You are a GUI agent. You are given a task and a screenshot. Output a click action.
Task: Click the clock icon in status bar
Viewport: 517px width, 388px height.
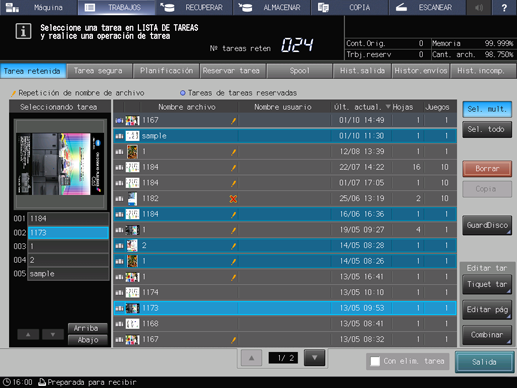point(6,382)
